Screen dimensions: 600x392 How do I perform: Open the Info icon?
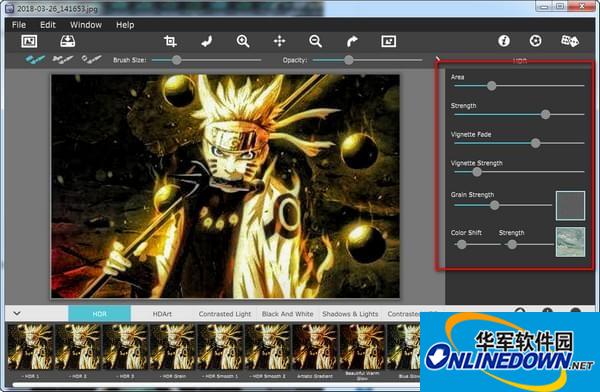pos(504,41)
